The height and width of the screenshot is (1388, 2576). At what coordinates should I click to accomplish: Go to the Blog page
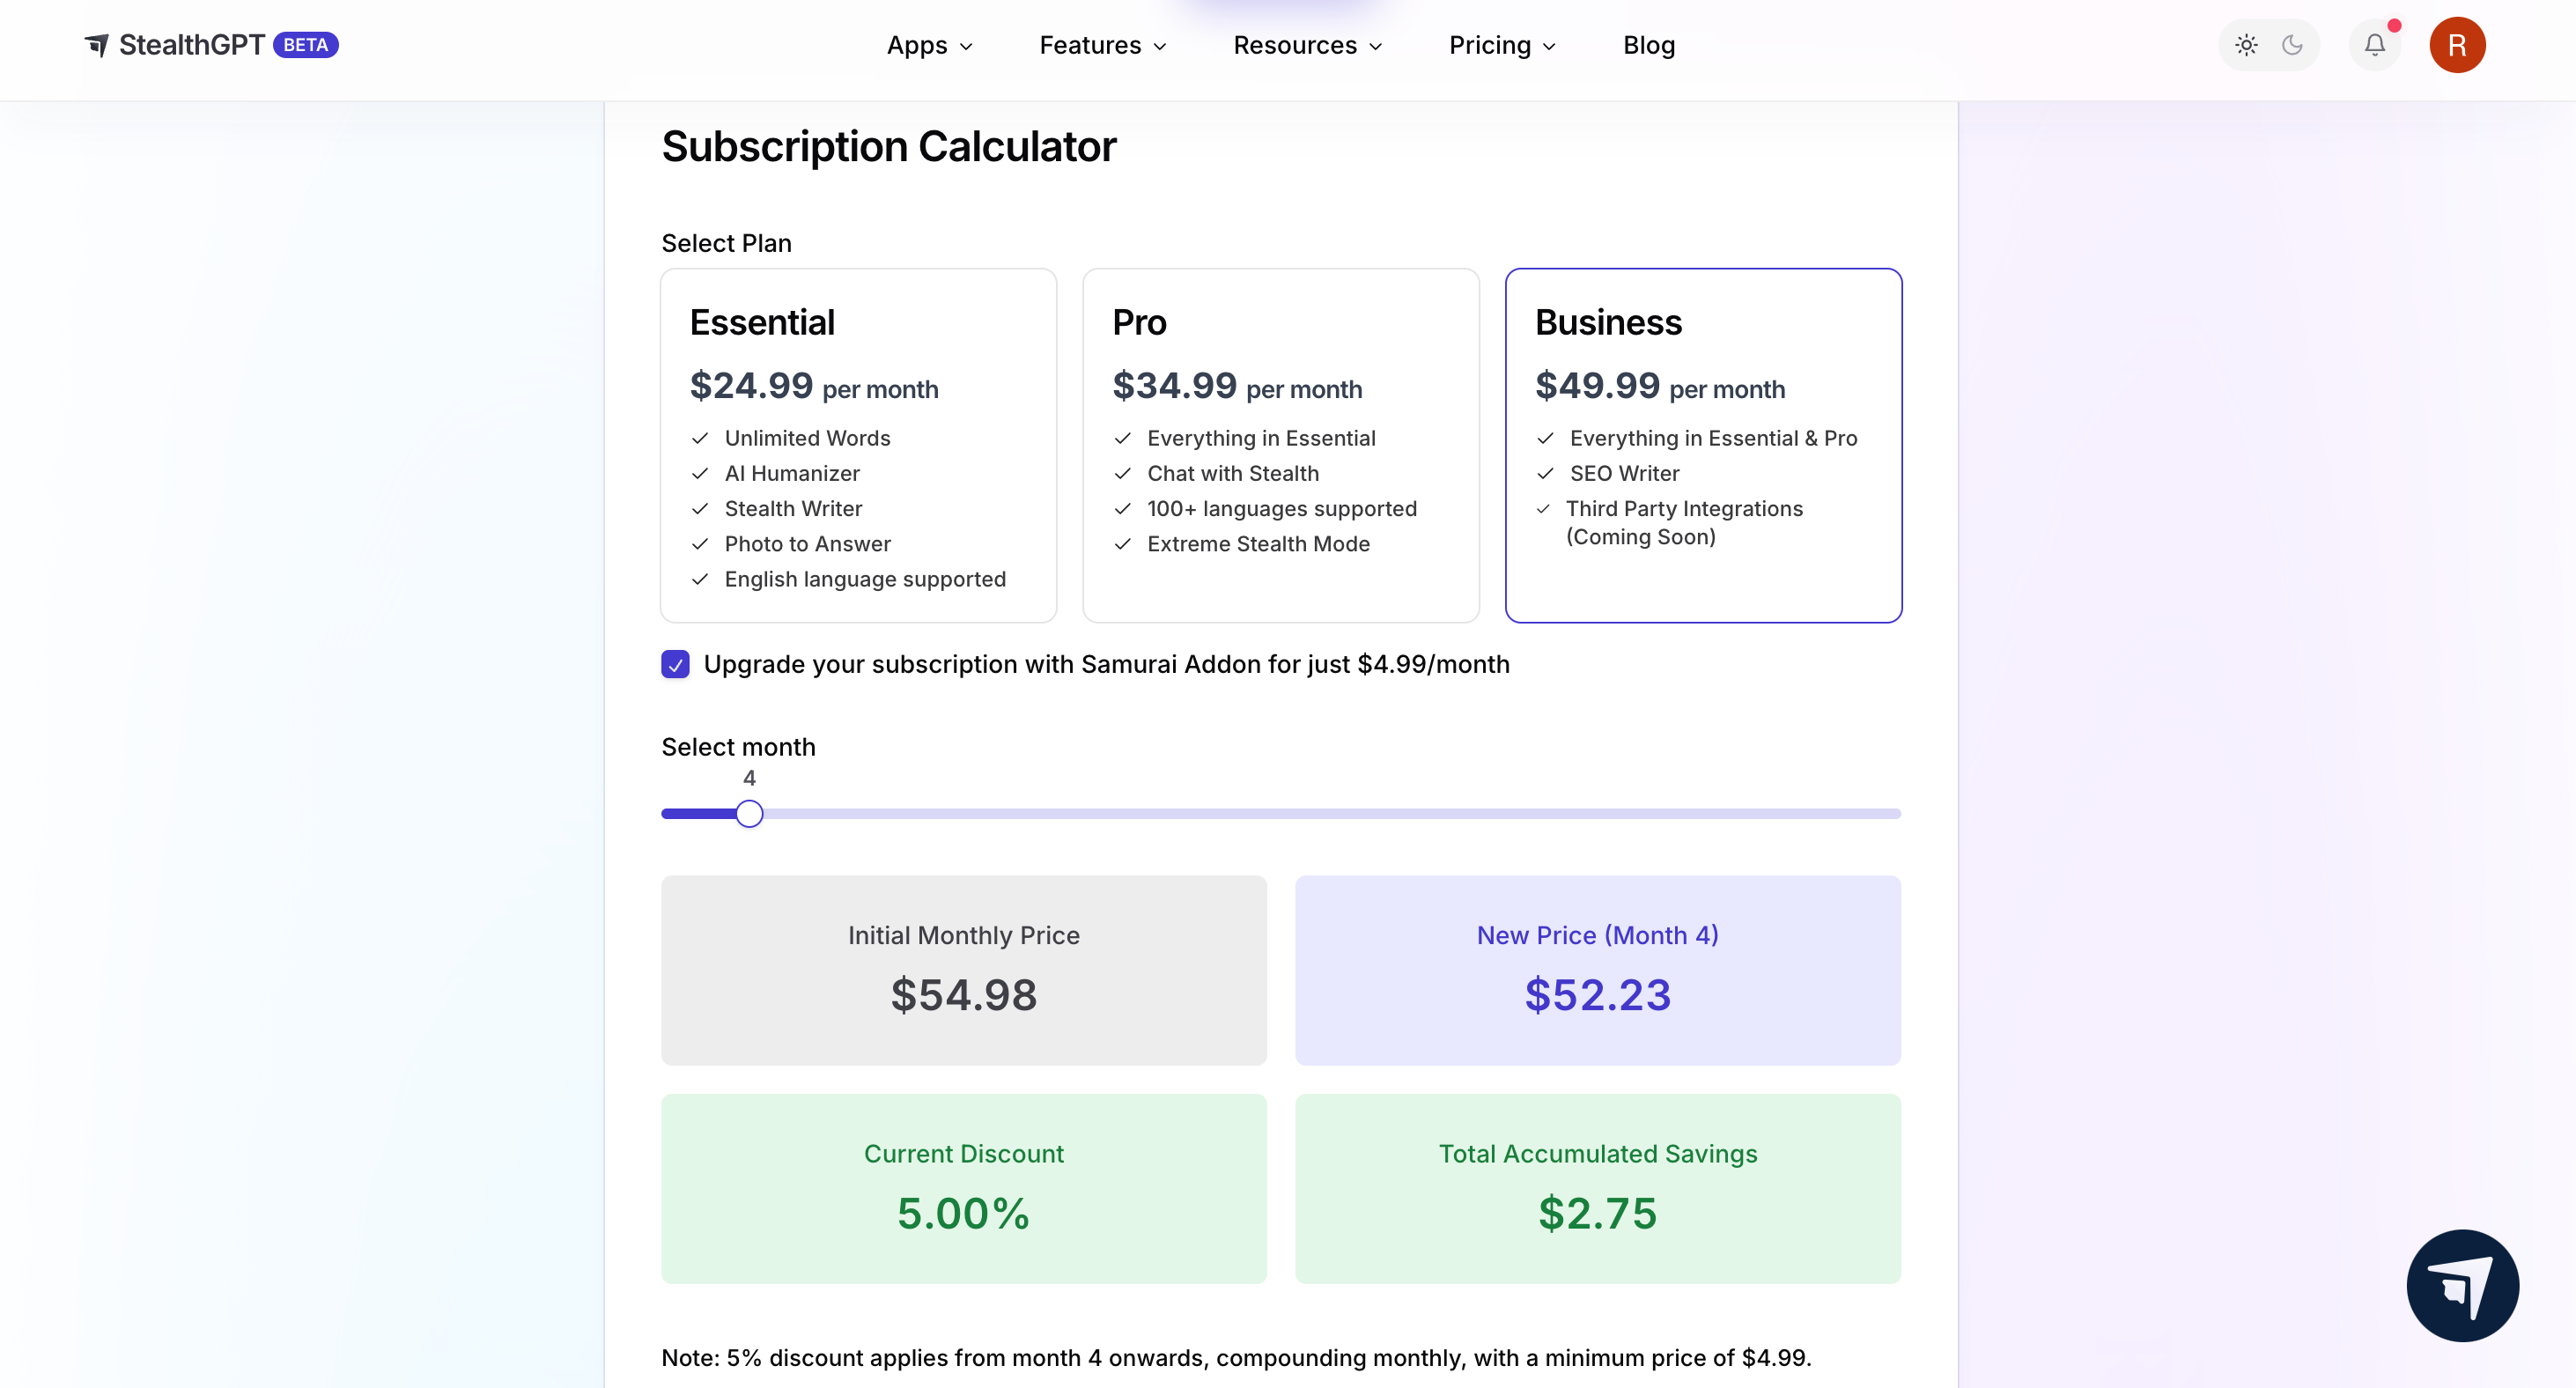1648,45
